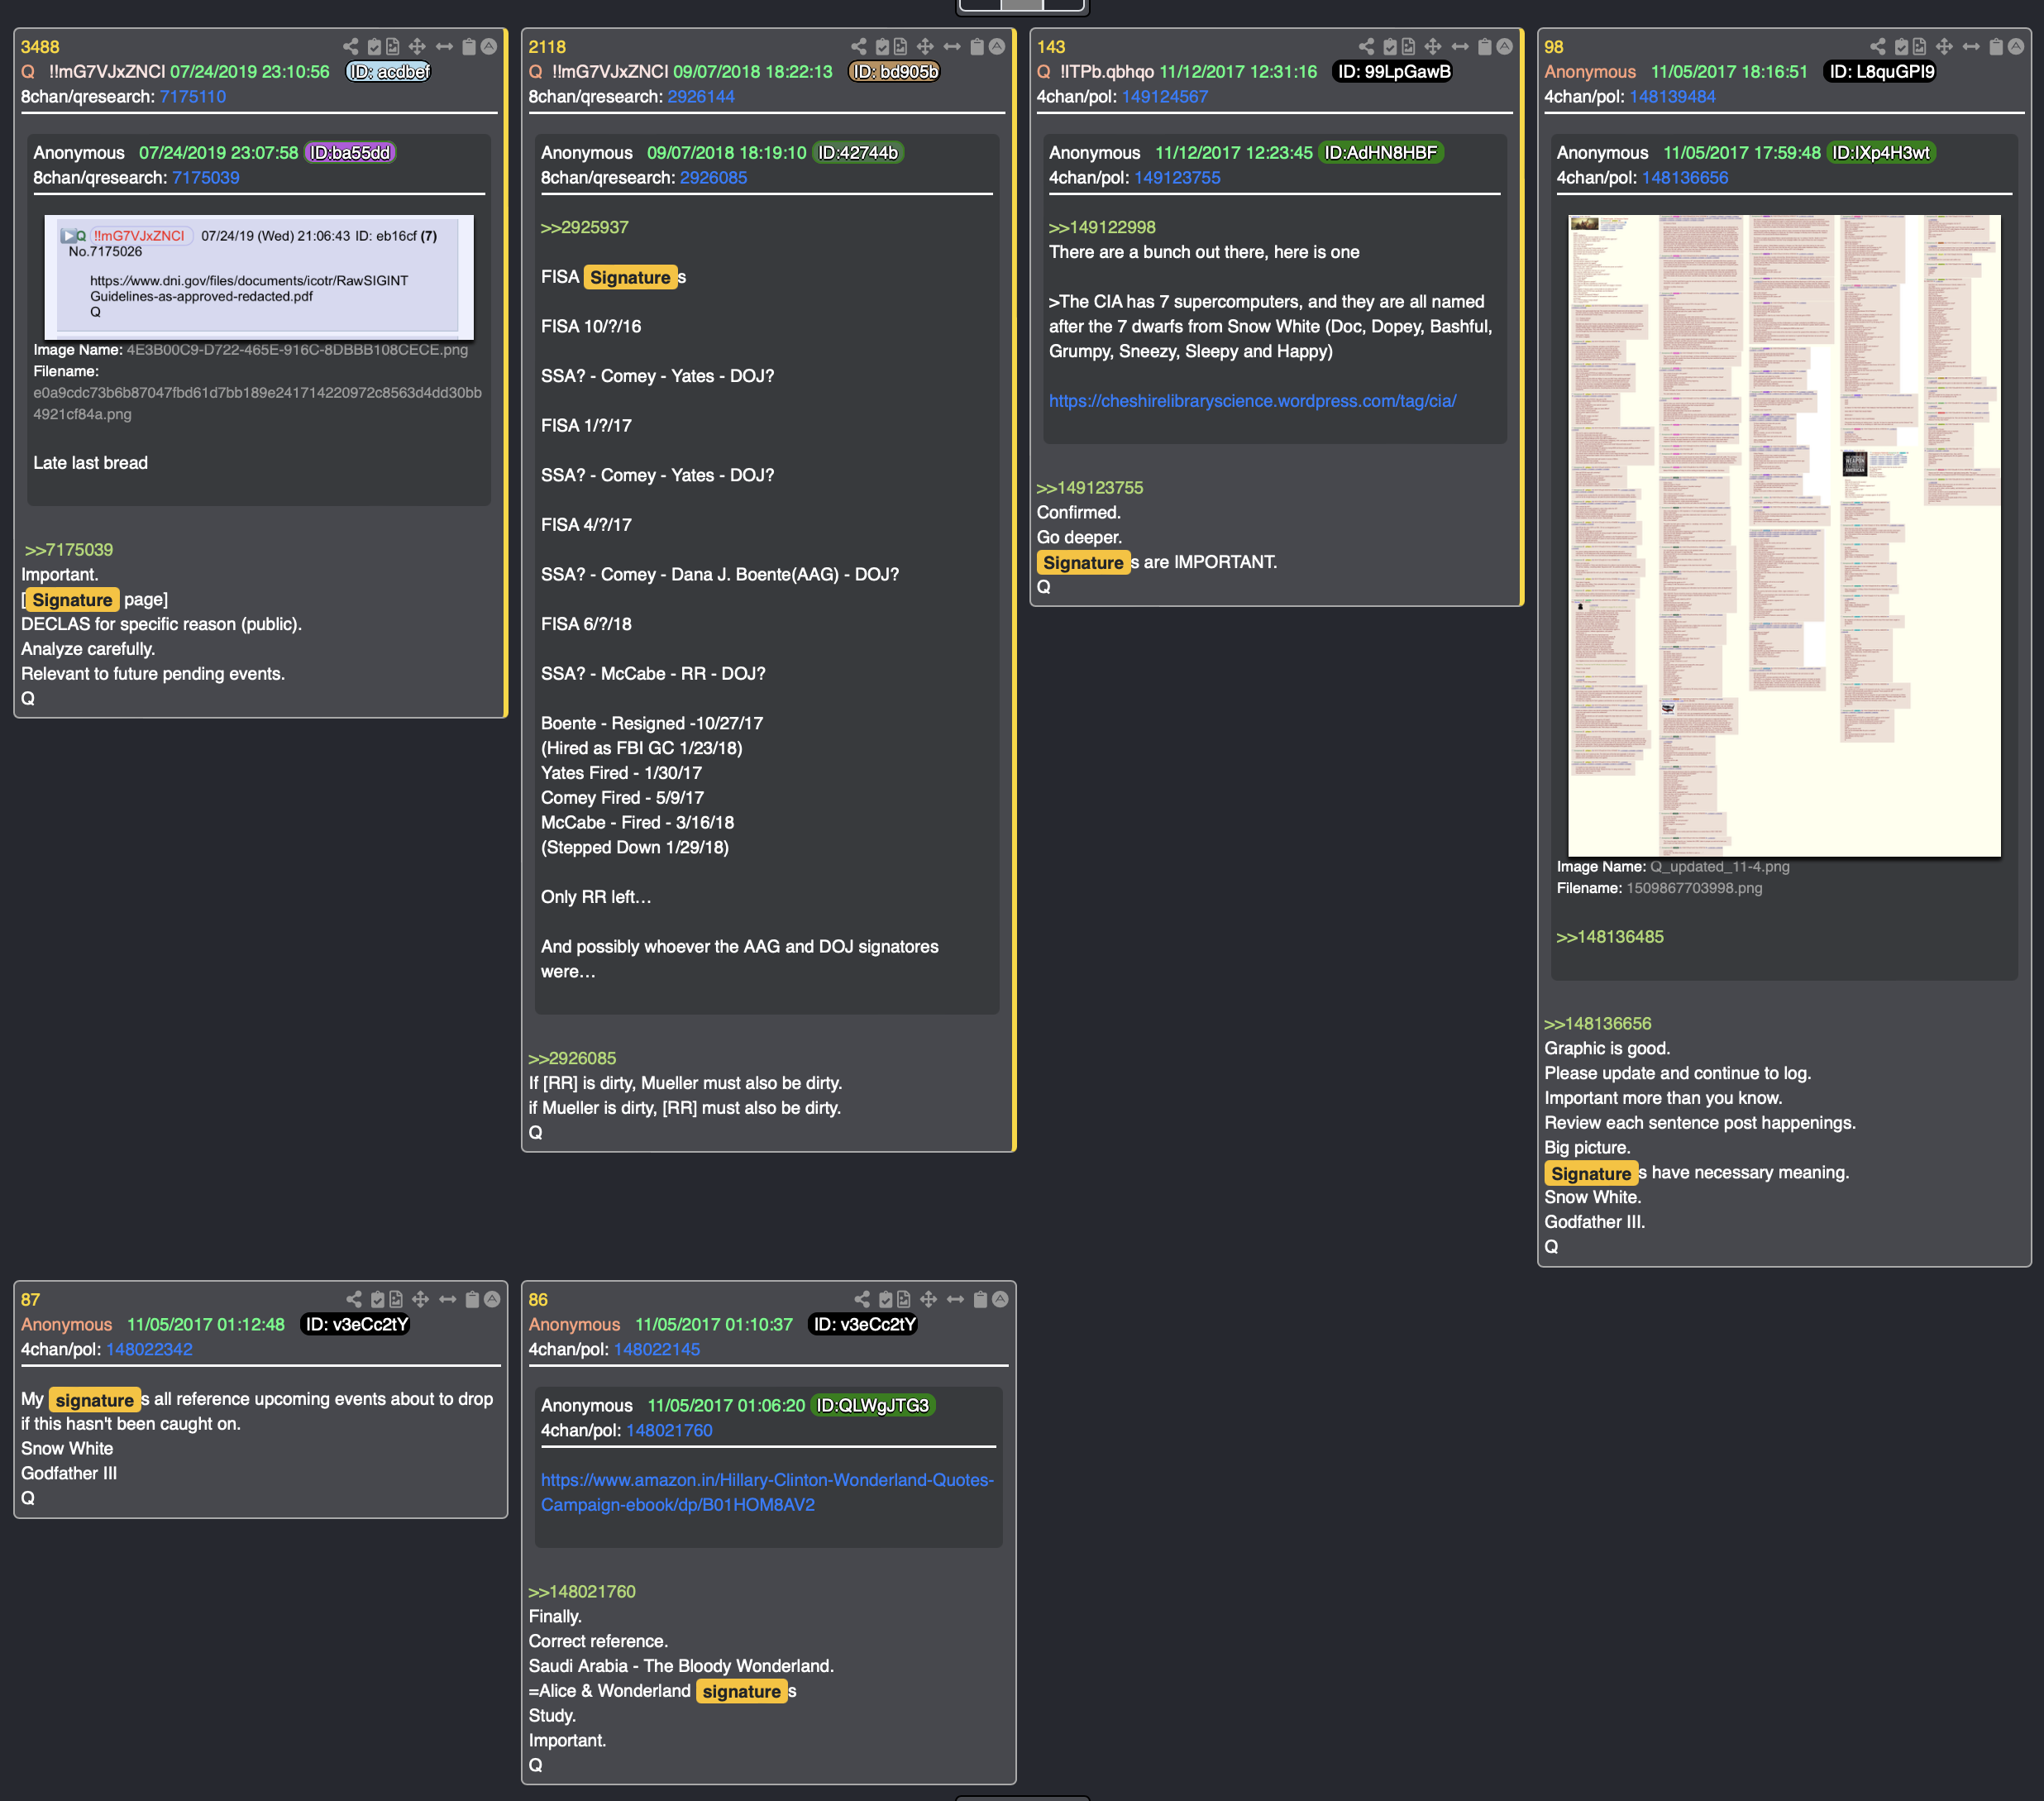The image size is (2044, 1801).
Task: Share post 98
Action: [1877, 47]
